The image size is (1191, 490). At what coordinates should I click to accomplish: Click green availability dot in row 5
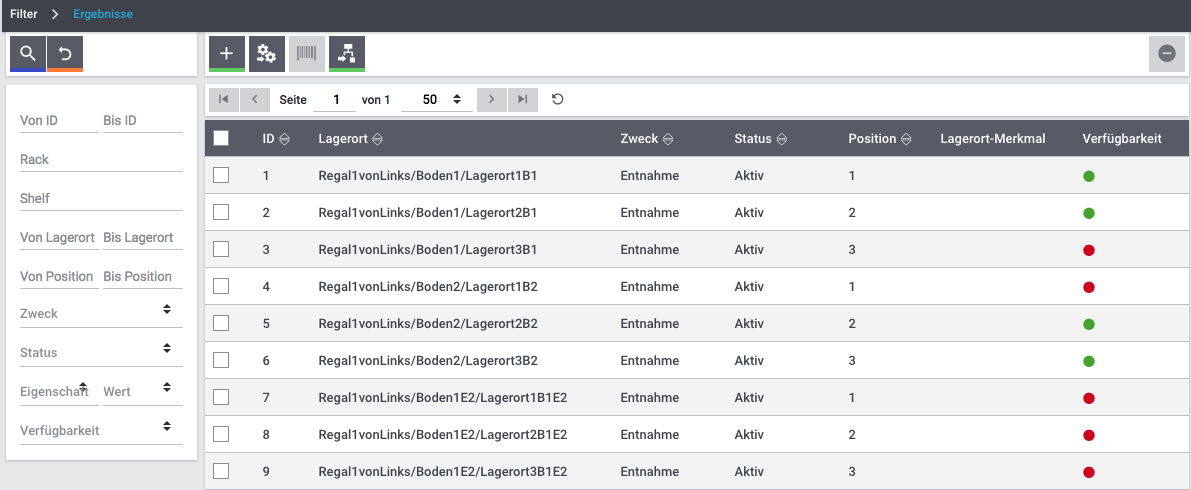click(1088, 324)
